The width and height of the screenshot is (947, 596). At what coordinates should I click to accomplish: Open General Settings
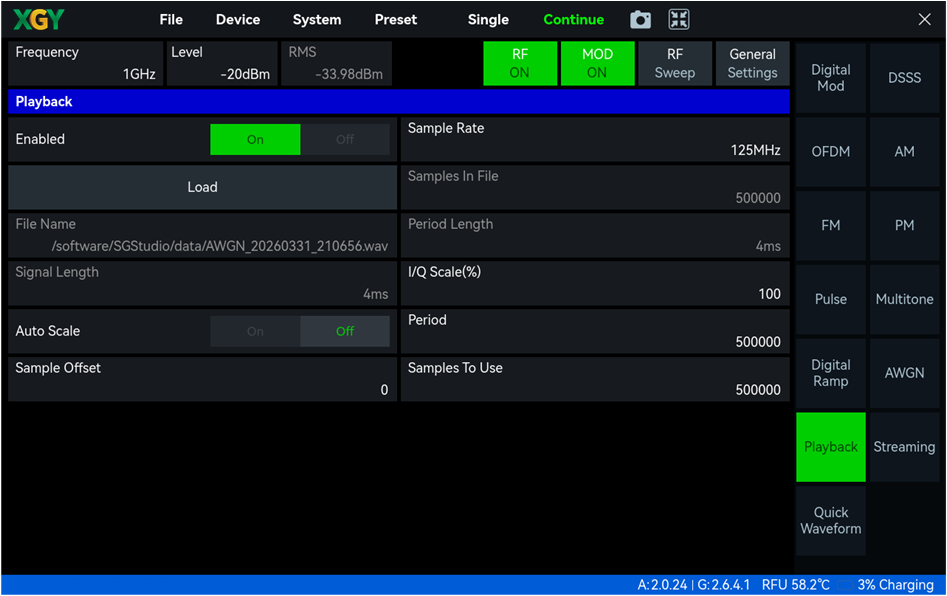click(753, 63)
